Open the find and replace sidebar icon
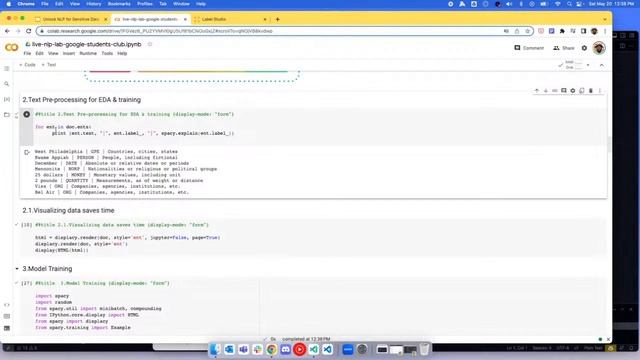Viewport: 640px width, 360px height. [7, 84]
